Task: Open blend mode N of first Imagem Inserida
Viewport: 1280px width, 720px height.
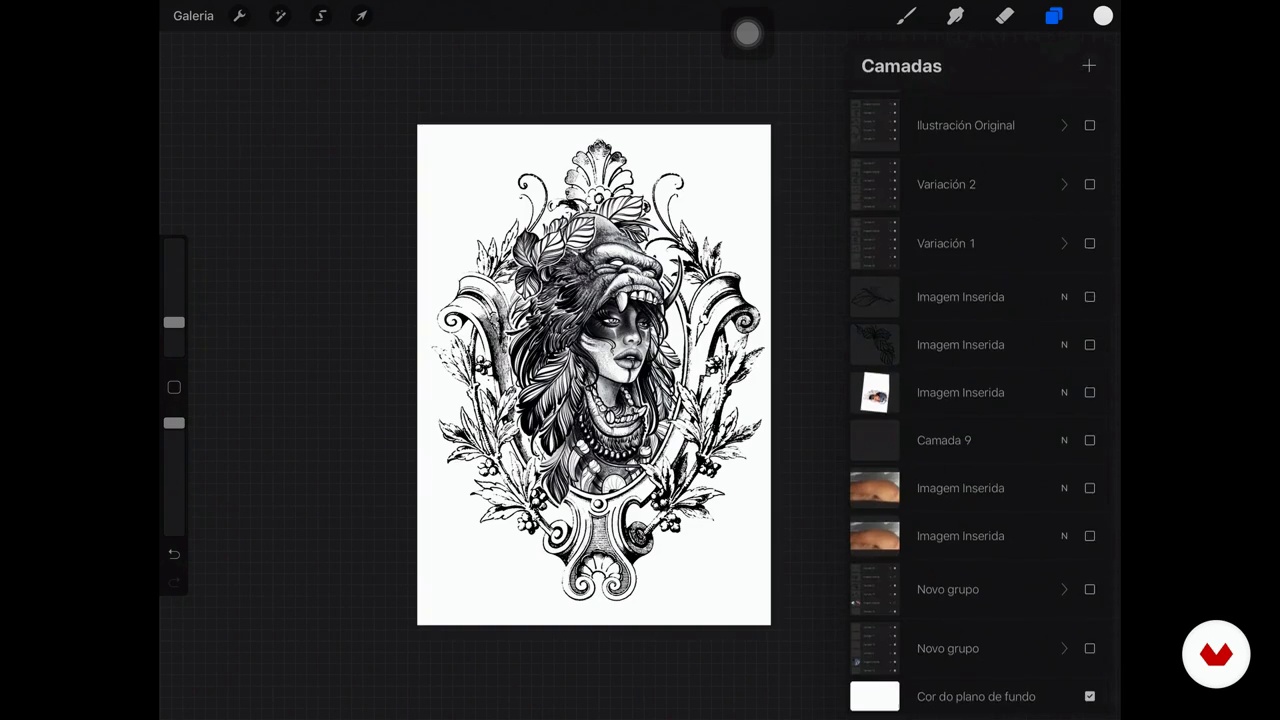Action: click(1064, 297)
